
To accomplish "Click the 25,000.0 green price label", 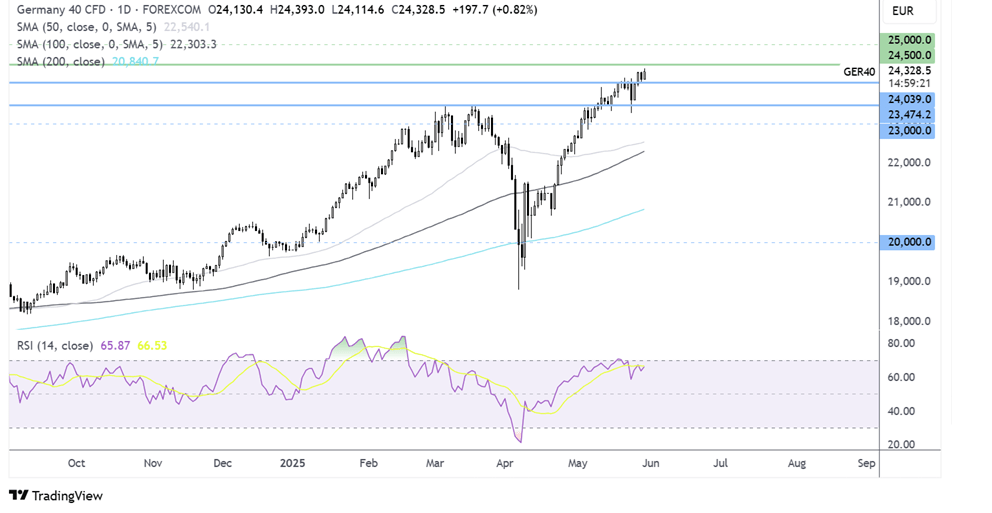I will (x=906, y=40).
